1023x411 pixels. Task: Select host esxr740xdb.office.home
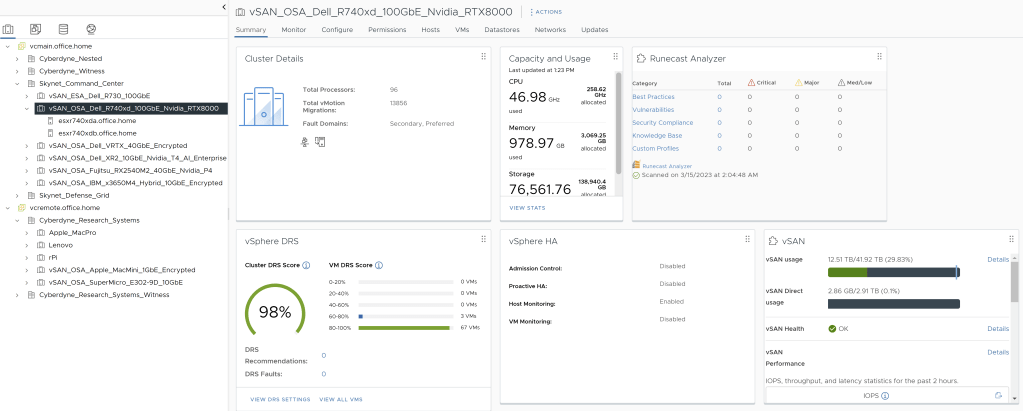(97, 133)
